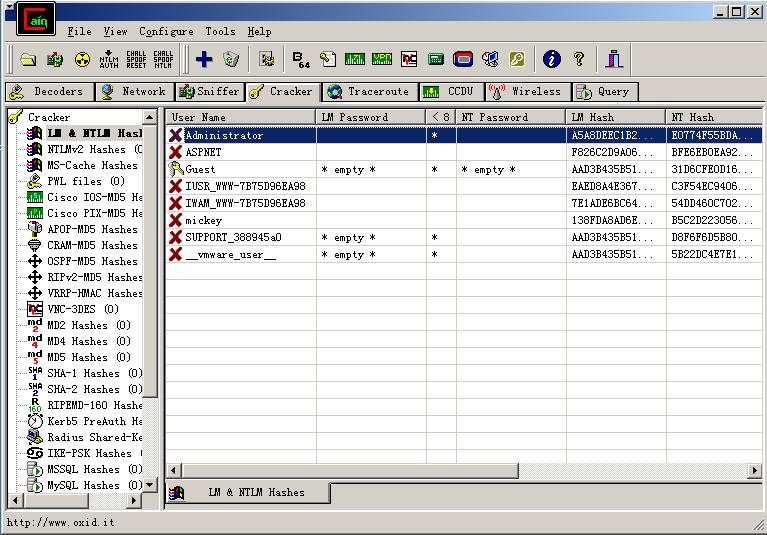Select the ASPNET user row
767x535 pixels.
pos(464,152)
